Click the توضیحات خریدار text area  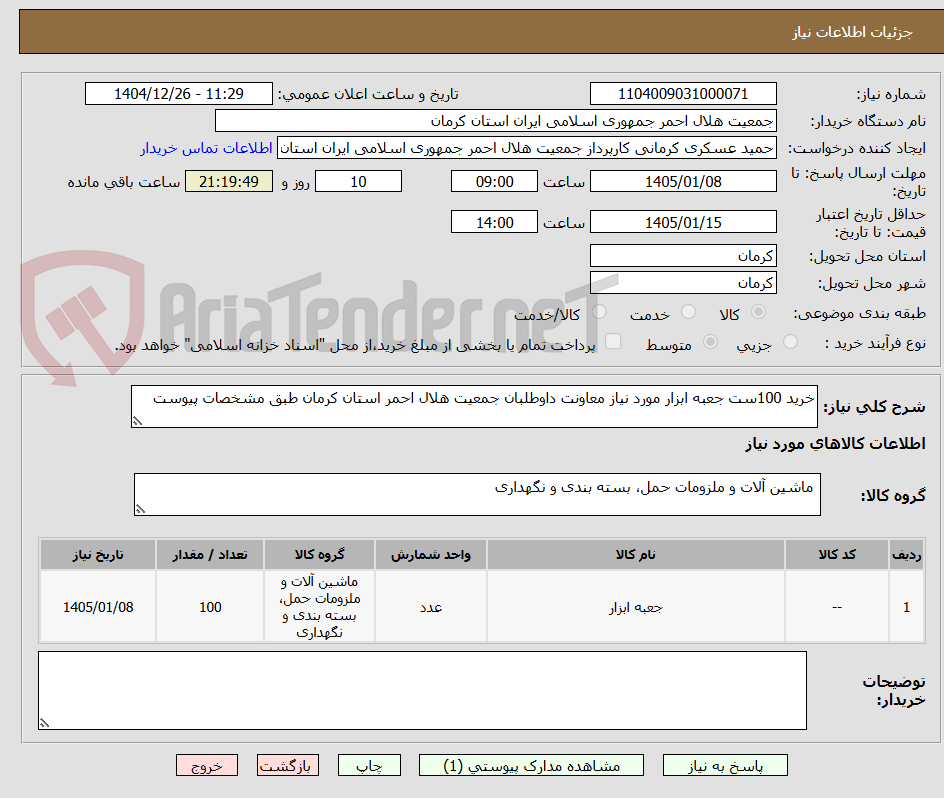point(422,690)
